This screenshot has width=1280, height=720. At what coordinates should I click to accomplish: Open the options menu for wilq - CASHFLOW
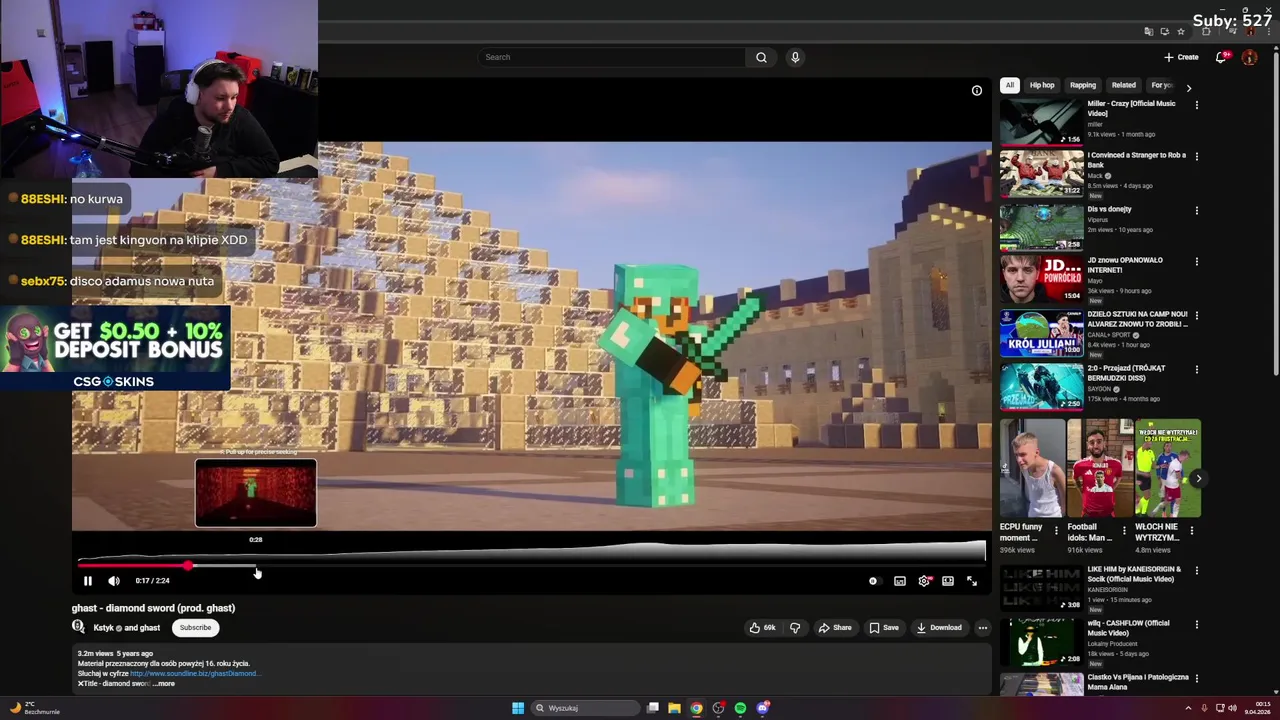click(x=1196, y=625)
